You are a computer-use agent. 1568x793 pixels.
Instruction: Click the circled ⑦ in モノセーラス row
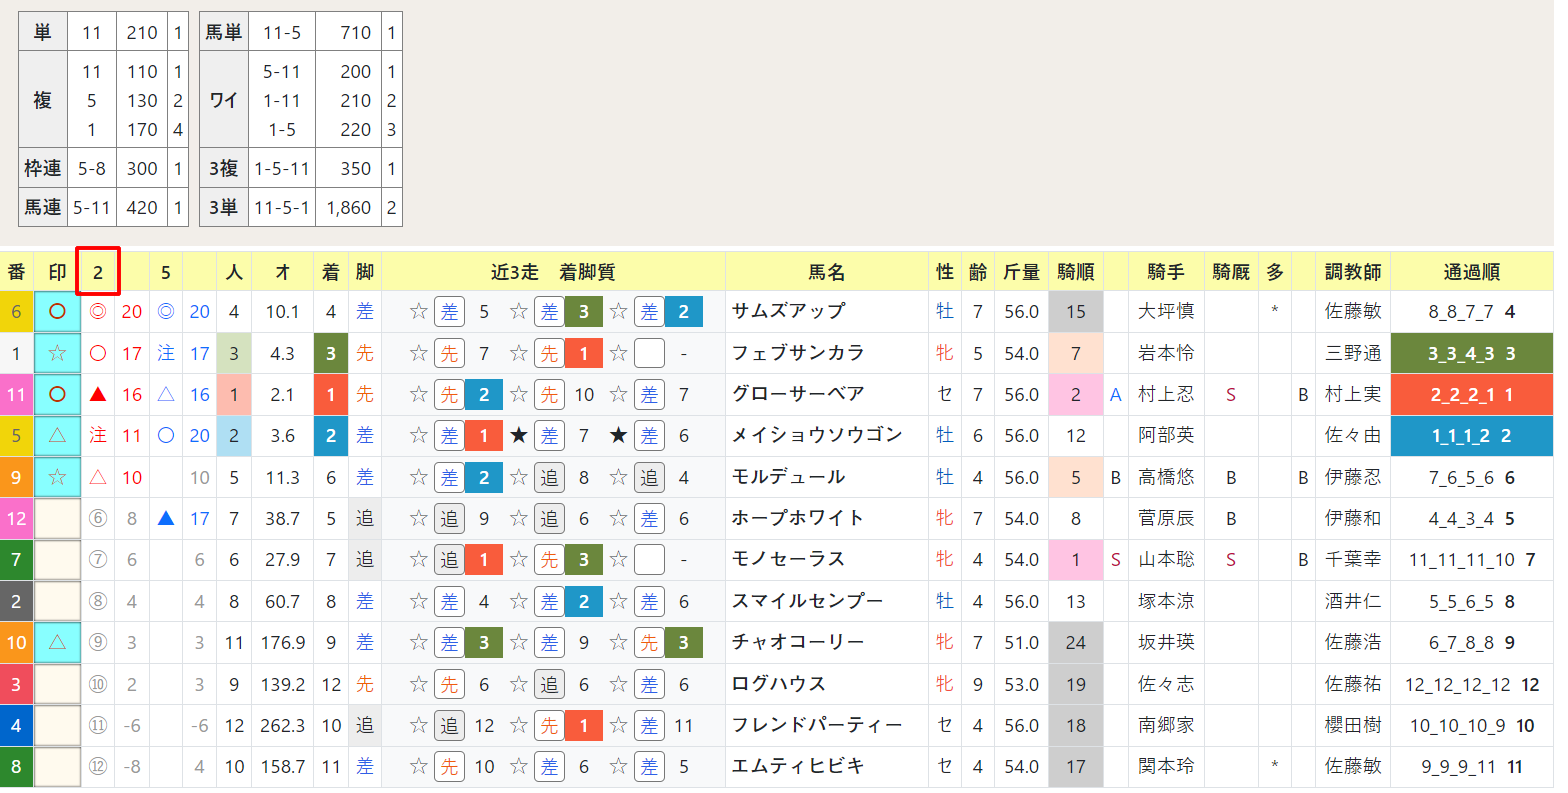[98, 560]
